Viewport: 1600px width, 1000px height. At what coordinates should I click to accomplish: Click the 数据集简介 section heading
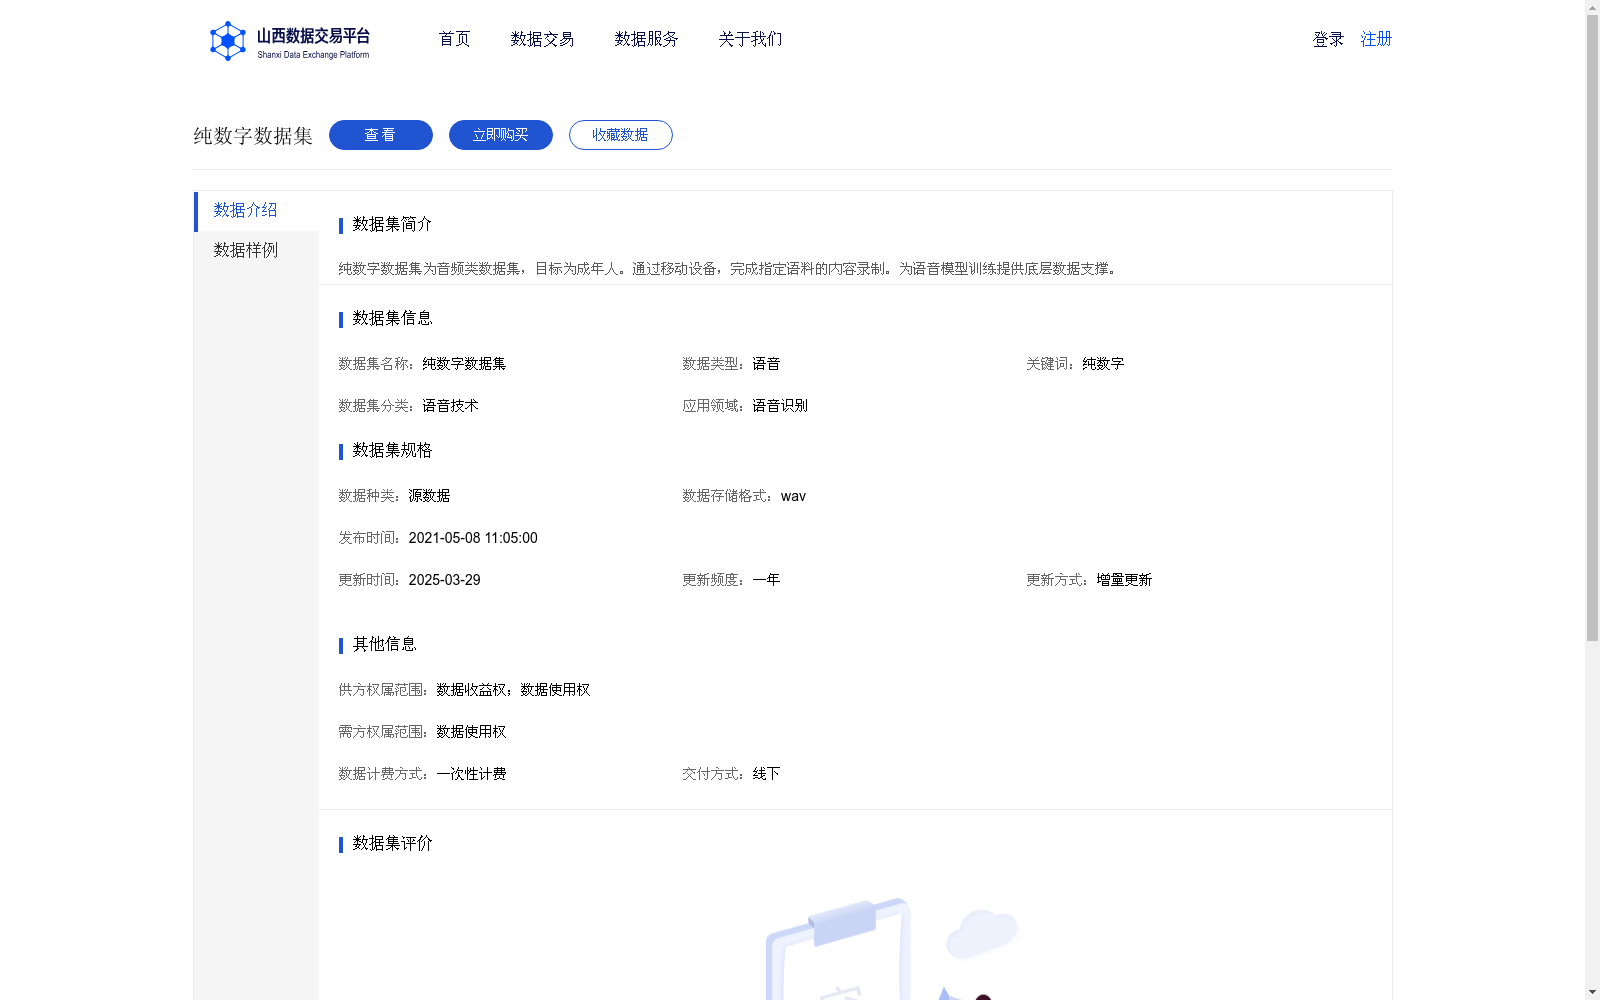(x=392, y=224)
